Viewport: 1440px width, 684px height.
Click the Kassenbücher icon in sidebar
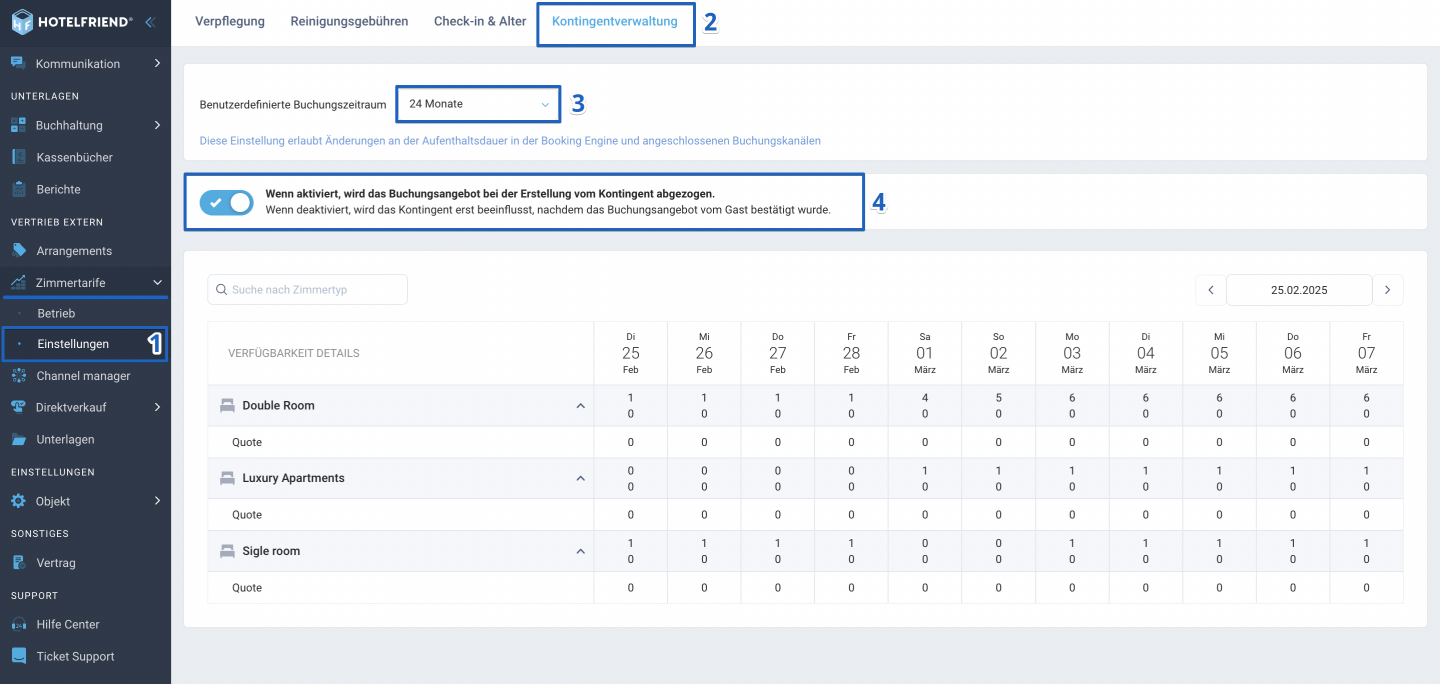click(18, 157)
